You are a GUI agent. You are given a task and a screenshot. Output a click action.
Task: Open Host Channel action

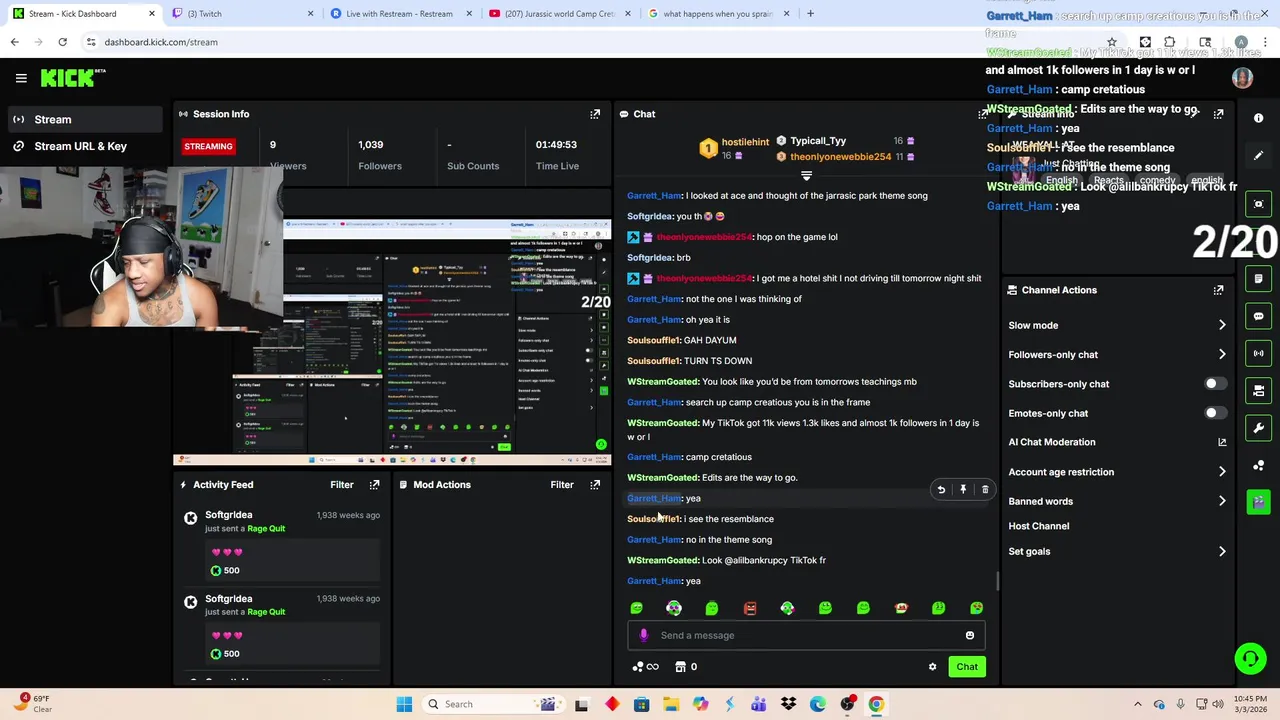pyautogui.click(x=1039, y=526)
